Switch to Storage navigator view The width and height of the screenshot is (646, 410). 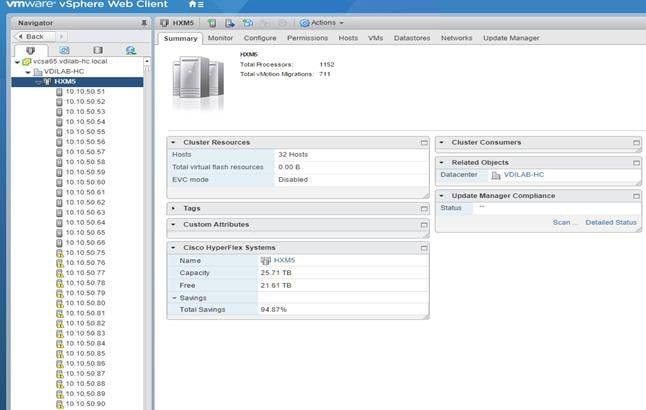[98, 50]
